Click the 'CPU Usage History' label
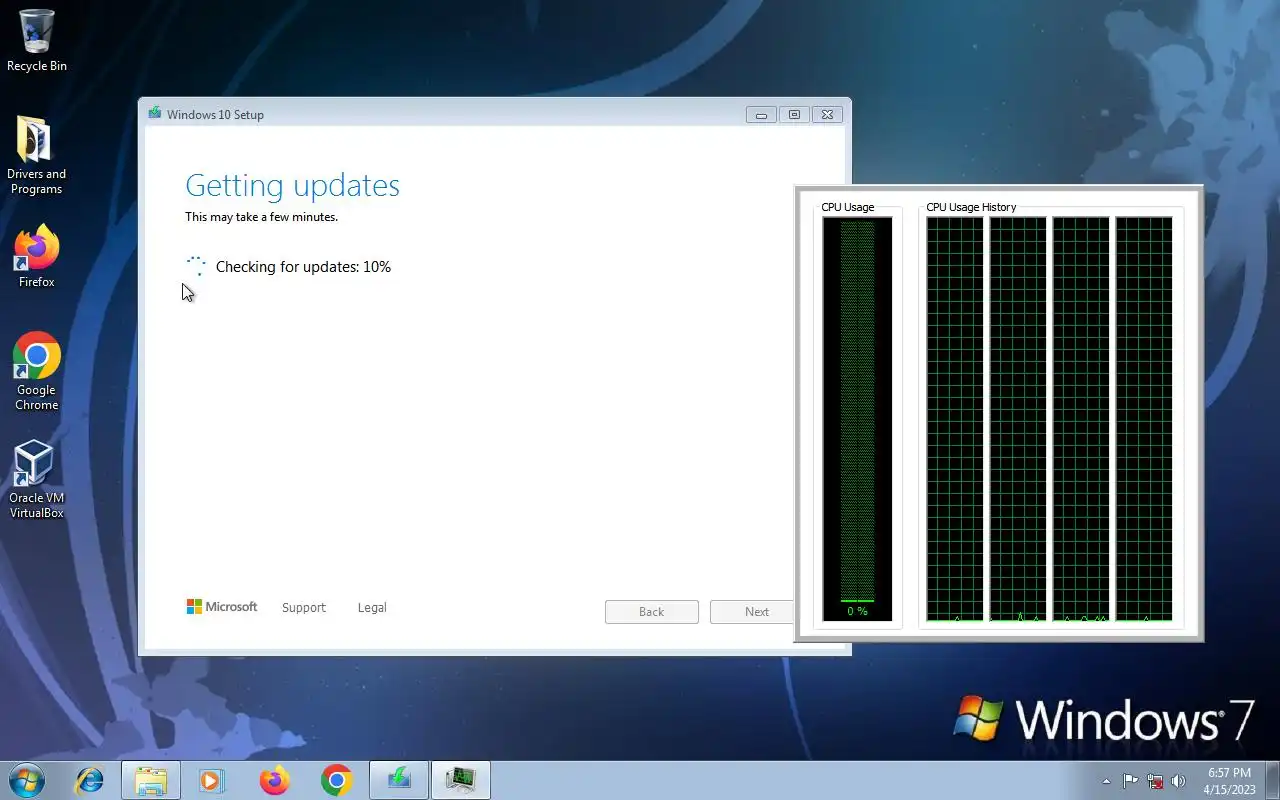The image size is (1280, 800). pyautogui.click(x=971, y=207)
